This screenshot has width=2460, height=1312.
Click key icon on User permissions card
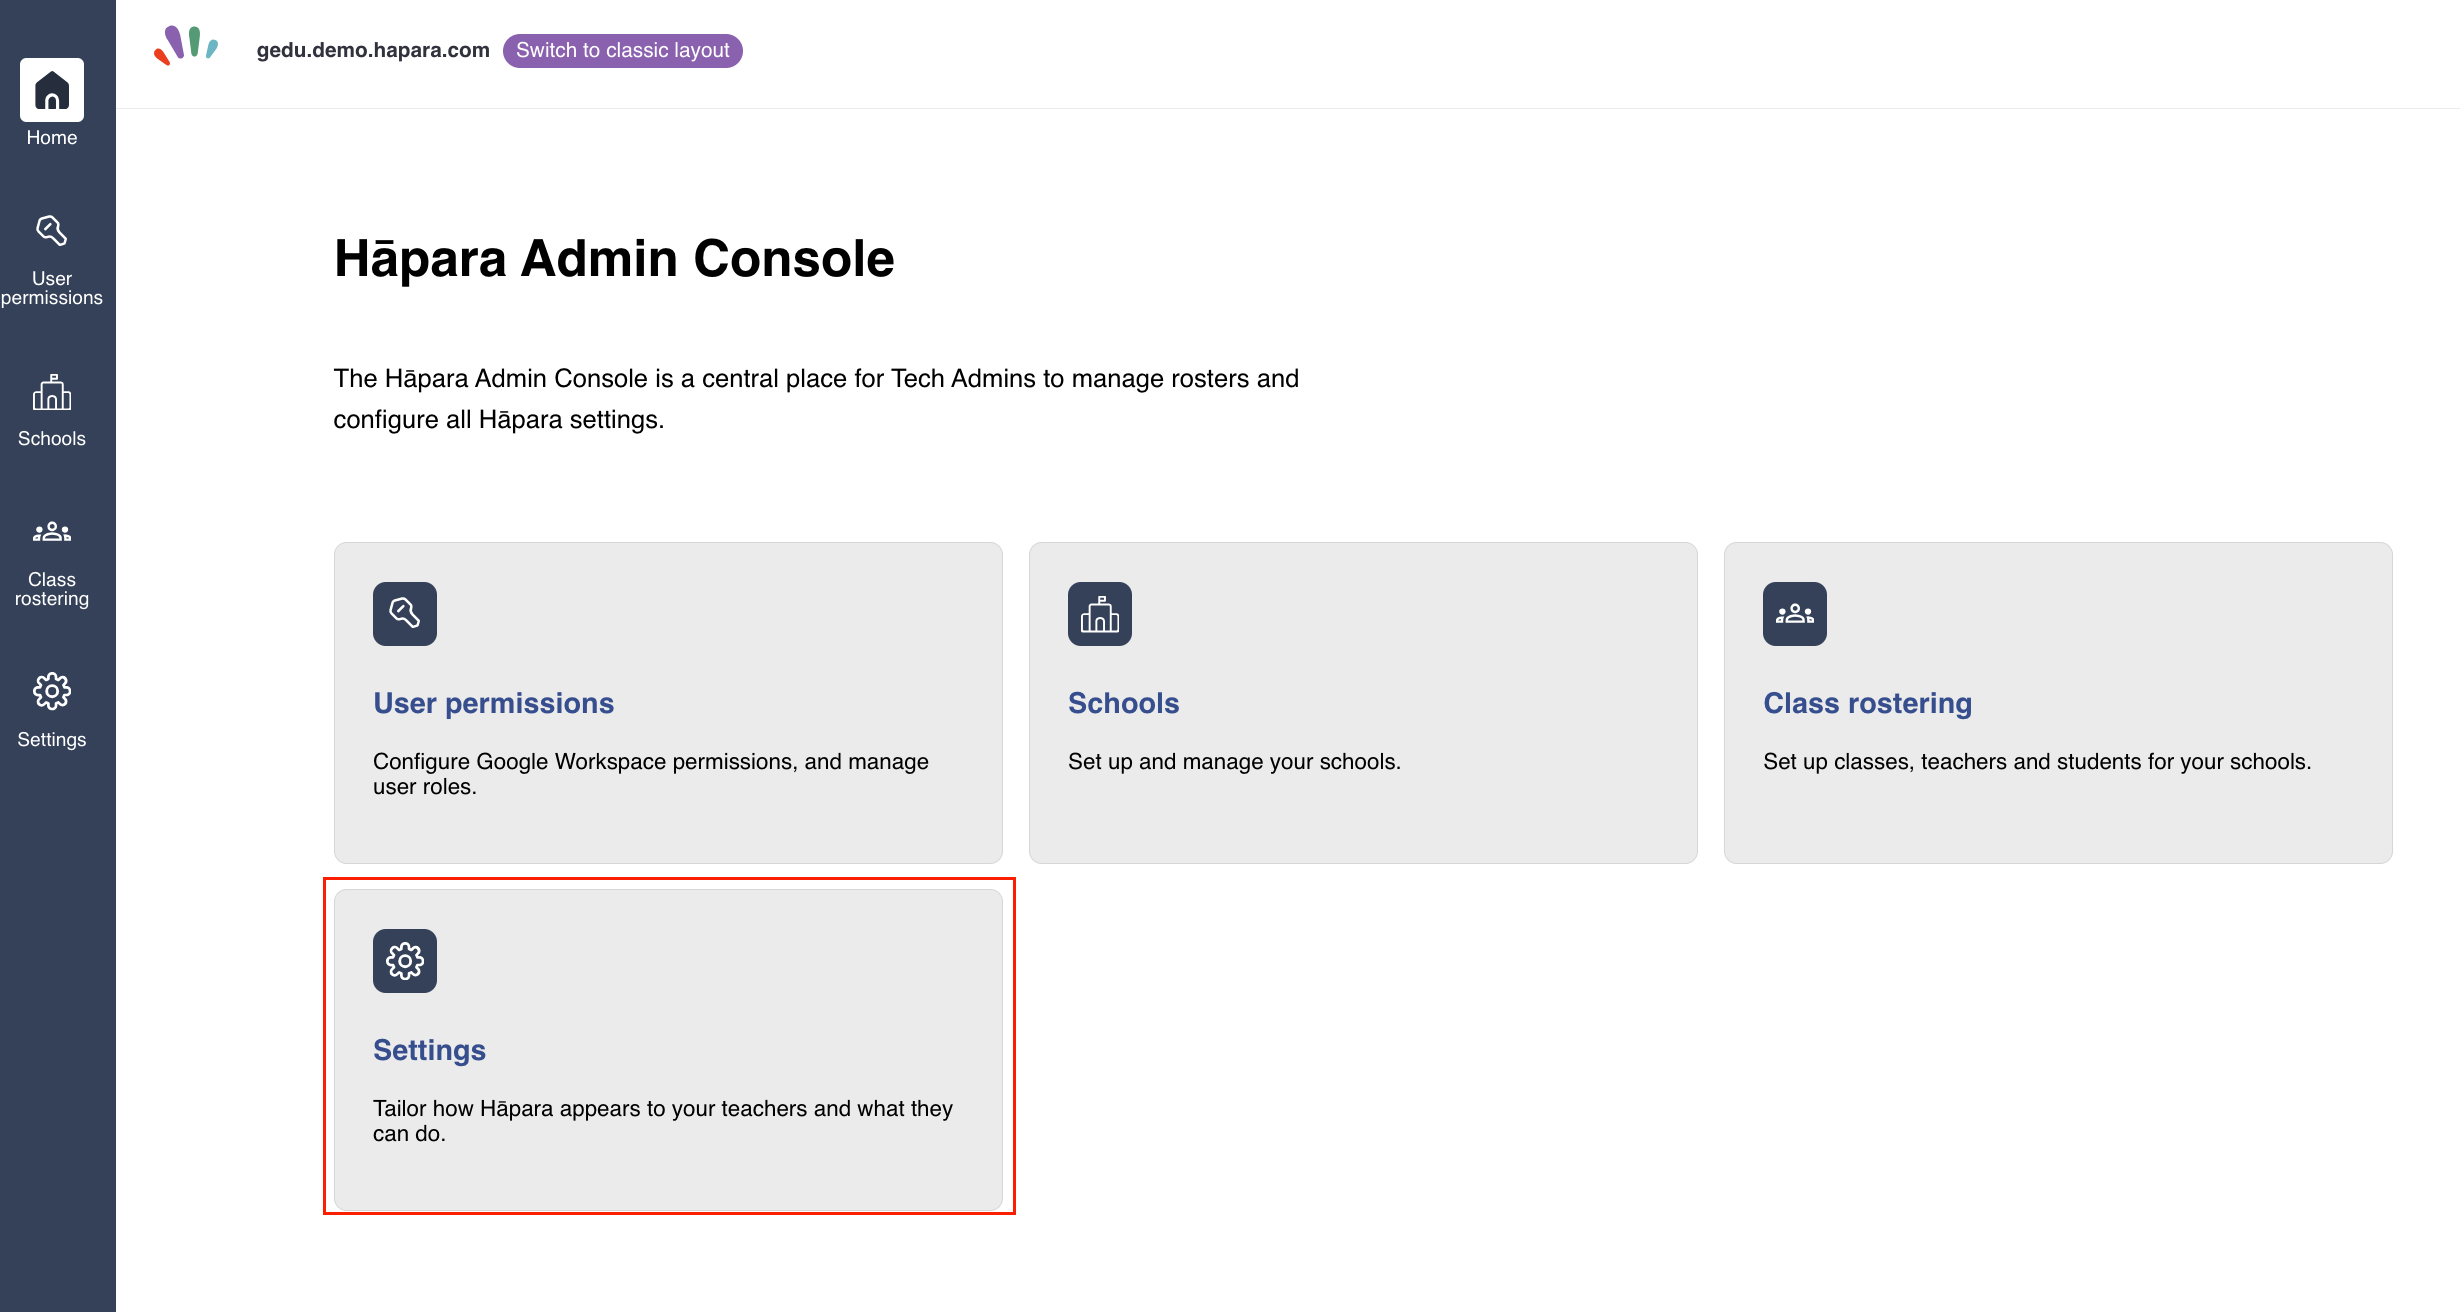coord(405,614)
